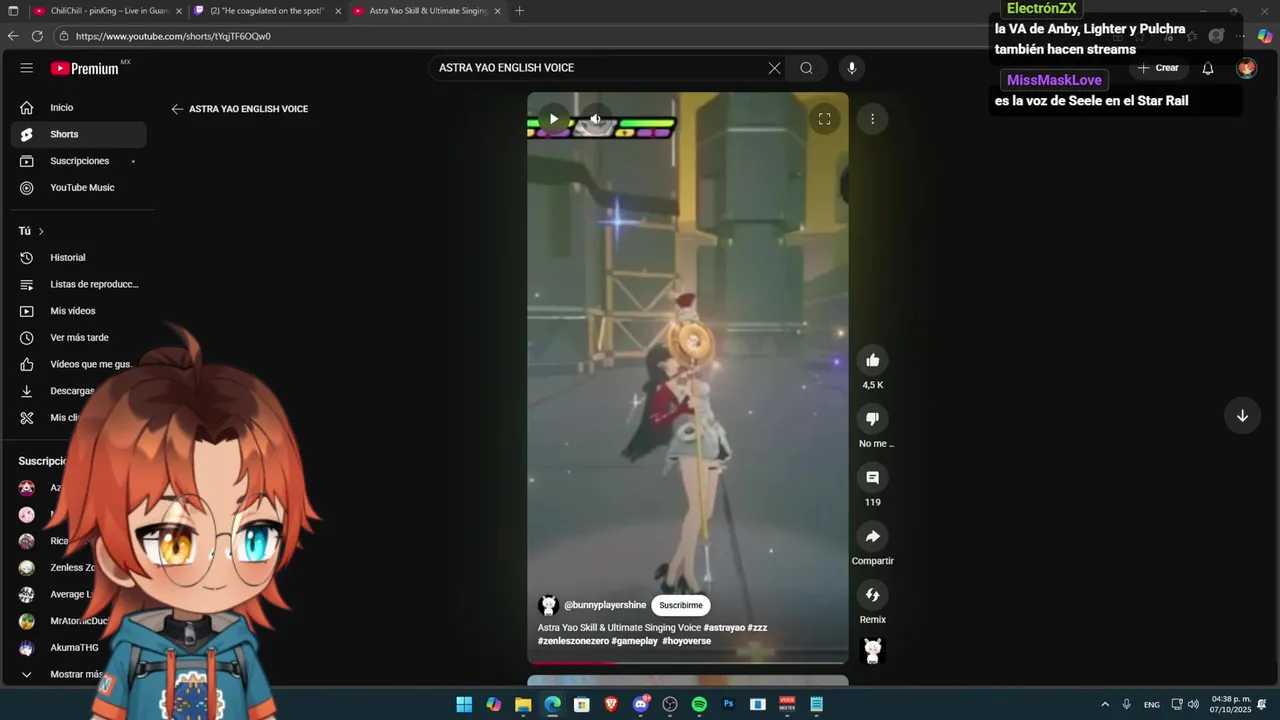Switch to the "He coagulated on the spot" tab

tap(267, 11)
